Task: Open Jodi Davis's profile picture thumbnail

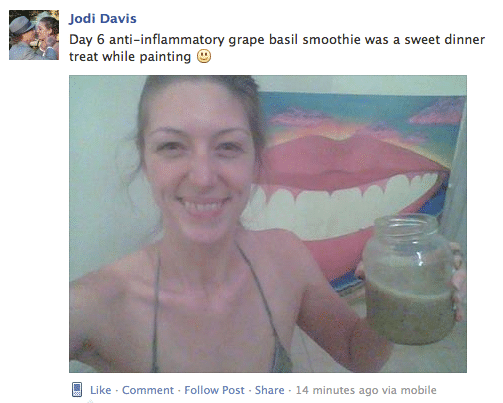Action: [34, 35]
